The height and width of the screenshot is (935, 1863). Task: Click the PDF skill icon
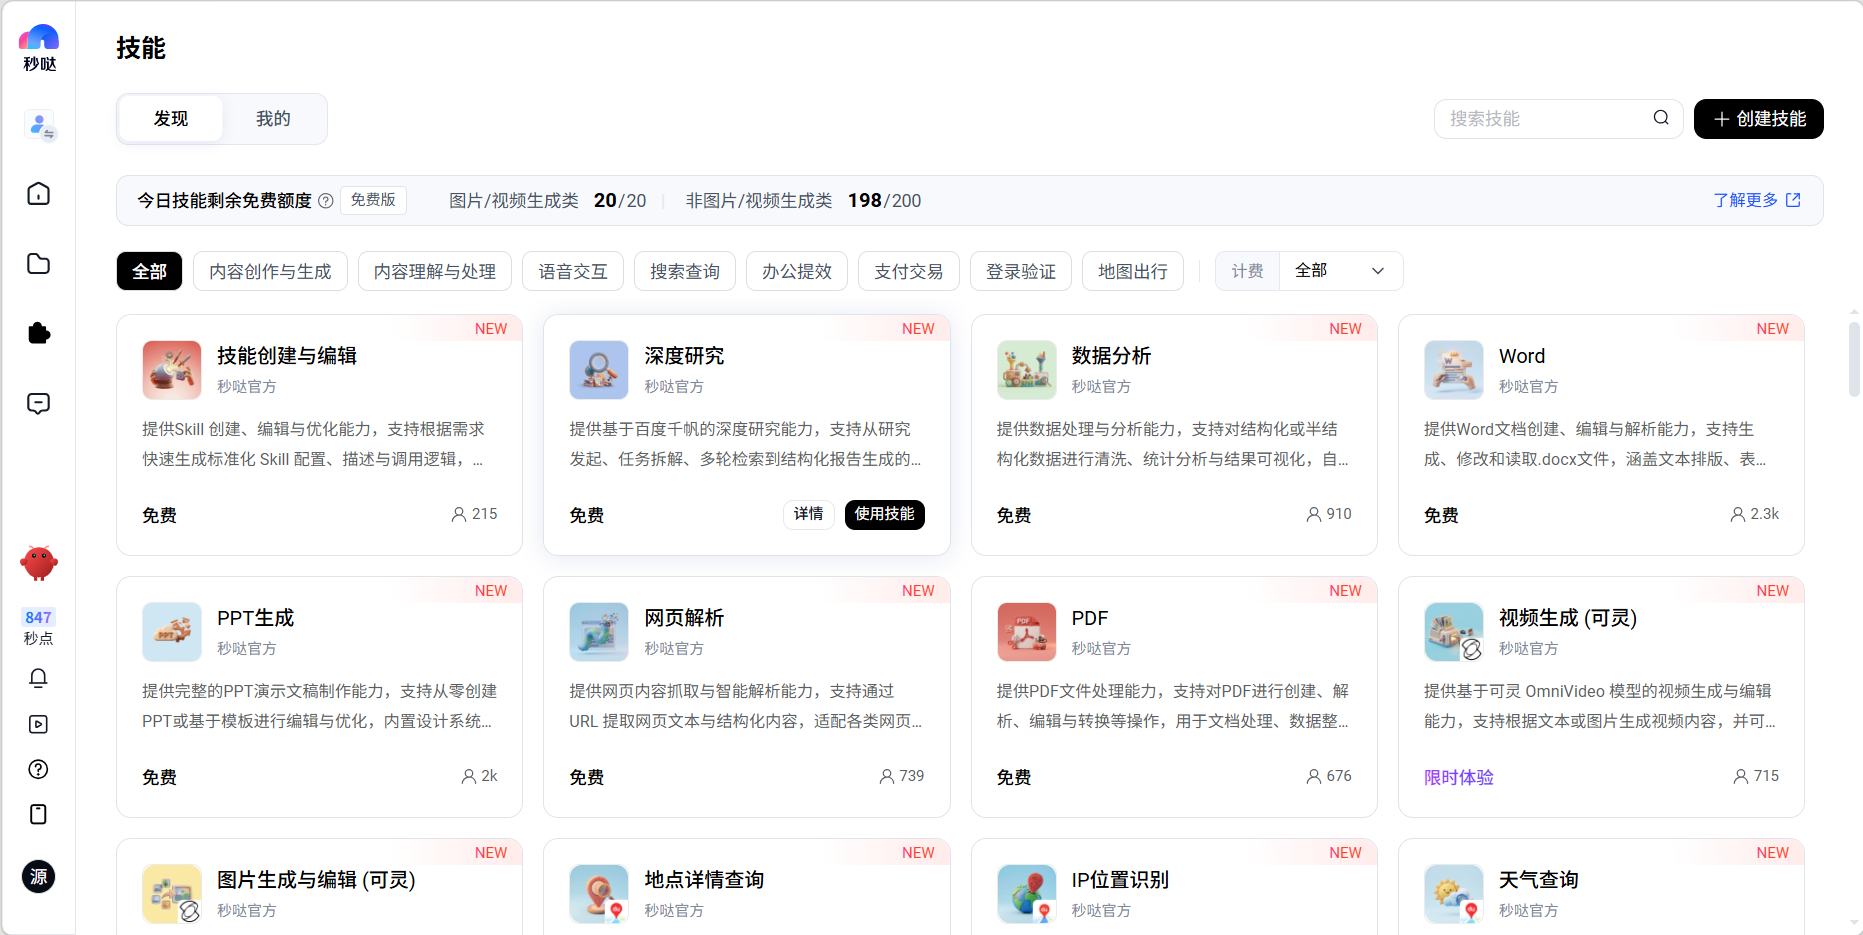pyautogui.click(x=1027, y=632)
